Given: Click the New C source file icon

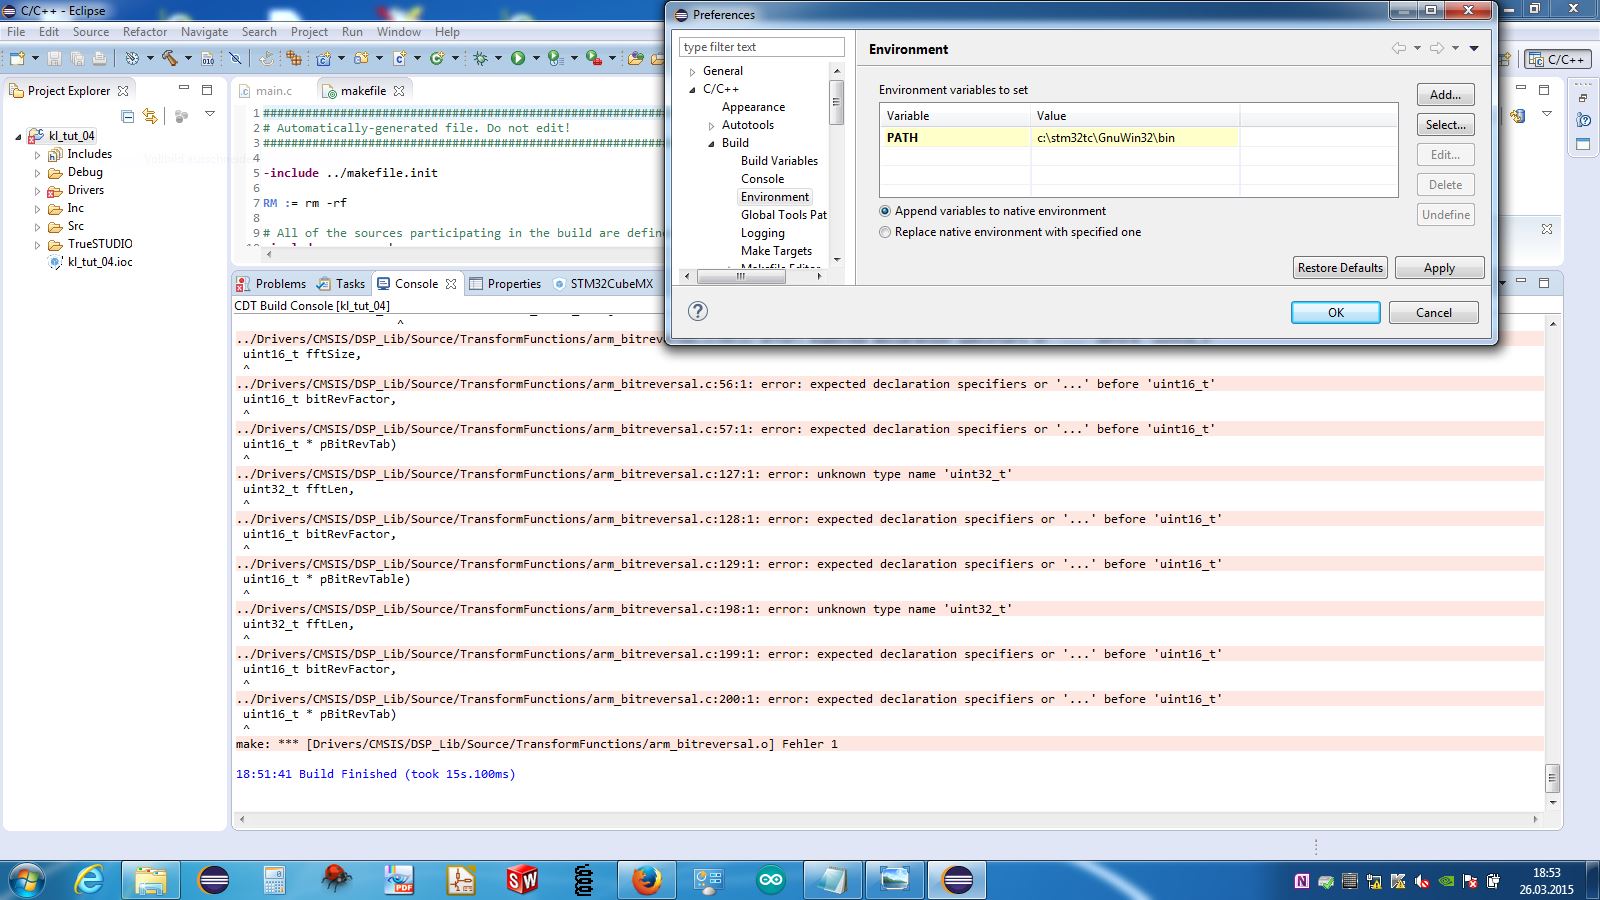Looking at the screenshot, I should click(x=399, y=58).
